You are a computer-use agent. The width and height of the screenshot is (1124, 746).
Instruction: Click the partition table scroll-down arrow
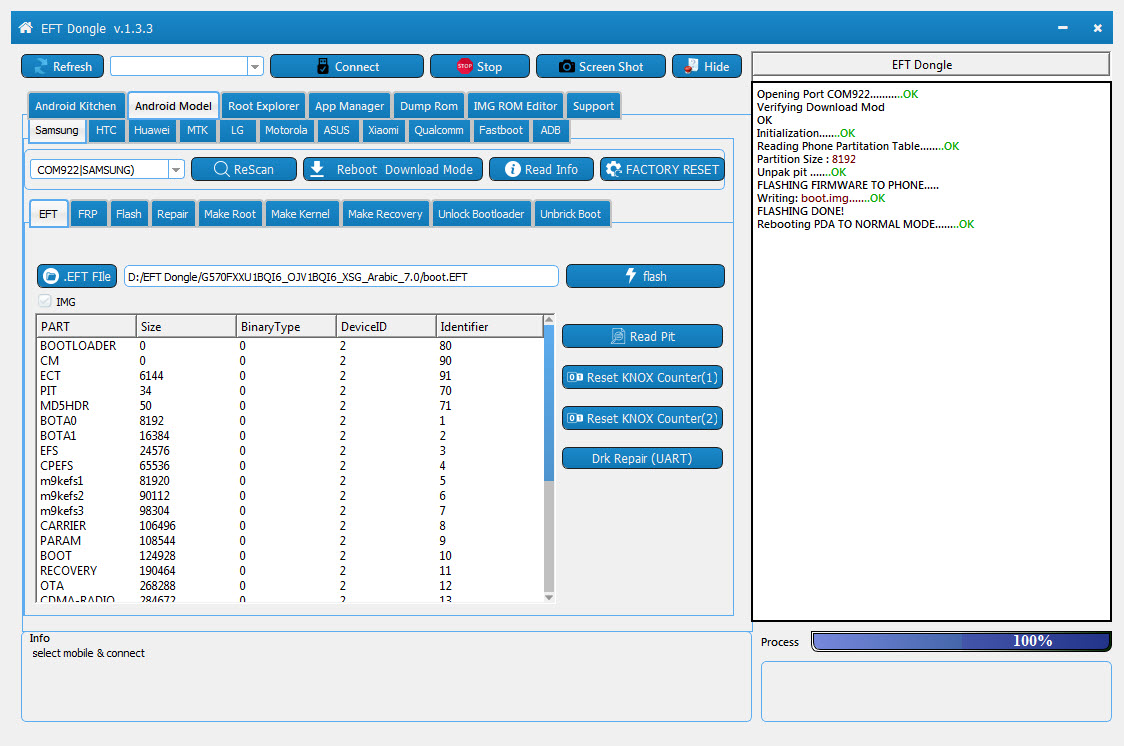(x=549, y=597)
